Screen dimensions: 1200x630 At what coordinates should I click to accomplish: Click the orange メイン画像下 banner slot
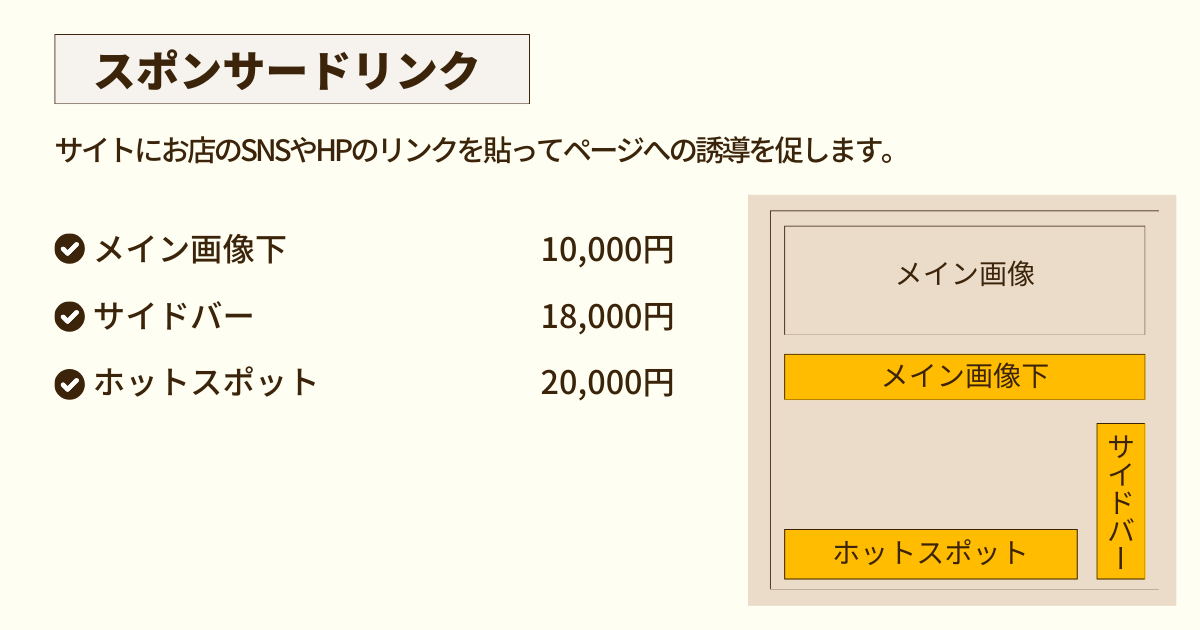coord(964,377)
